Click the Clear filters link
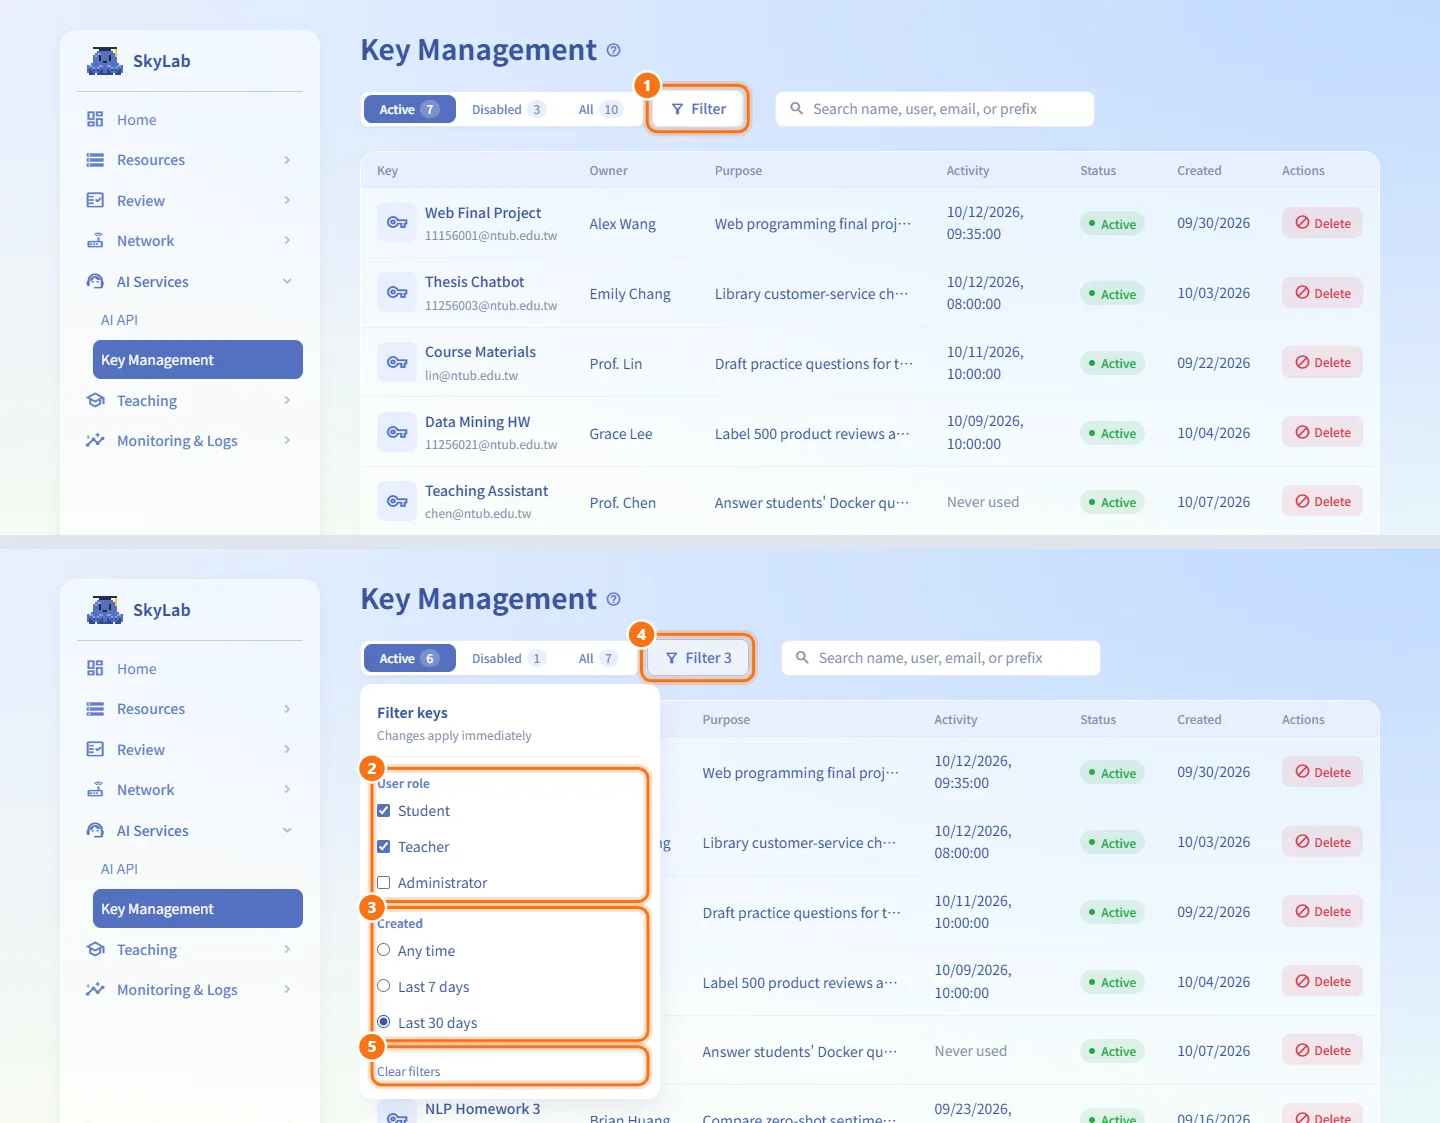 tap(408, 1071)
